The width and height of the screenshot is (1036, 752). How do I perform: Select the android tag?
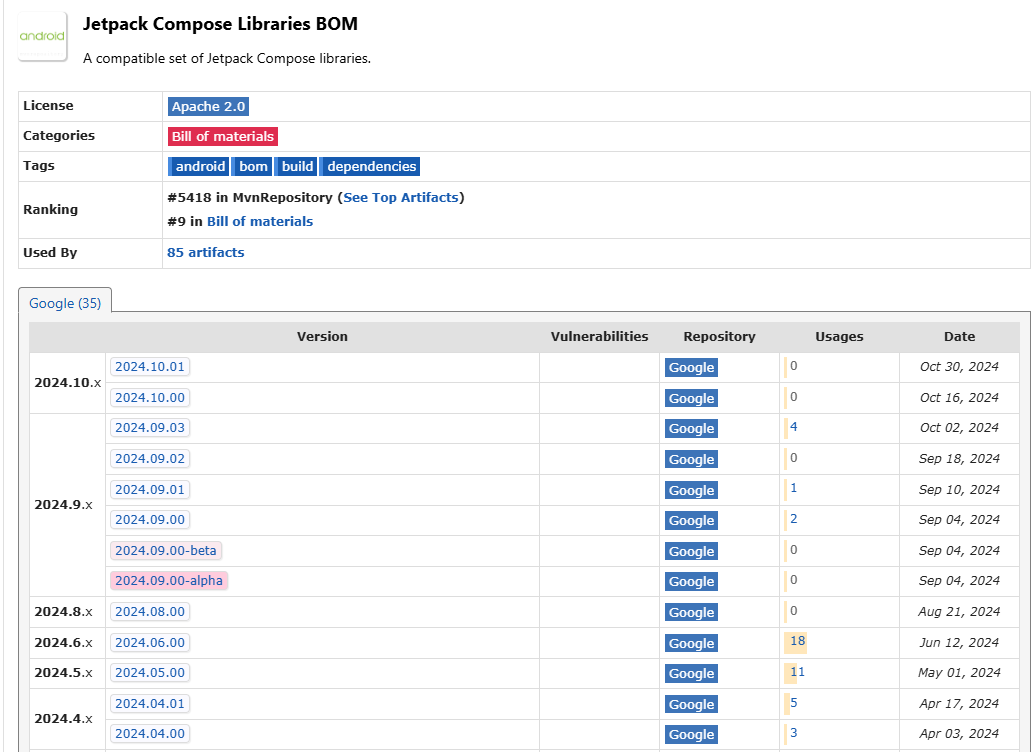pos(198,166)
